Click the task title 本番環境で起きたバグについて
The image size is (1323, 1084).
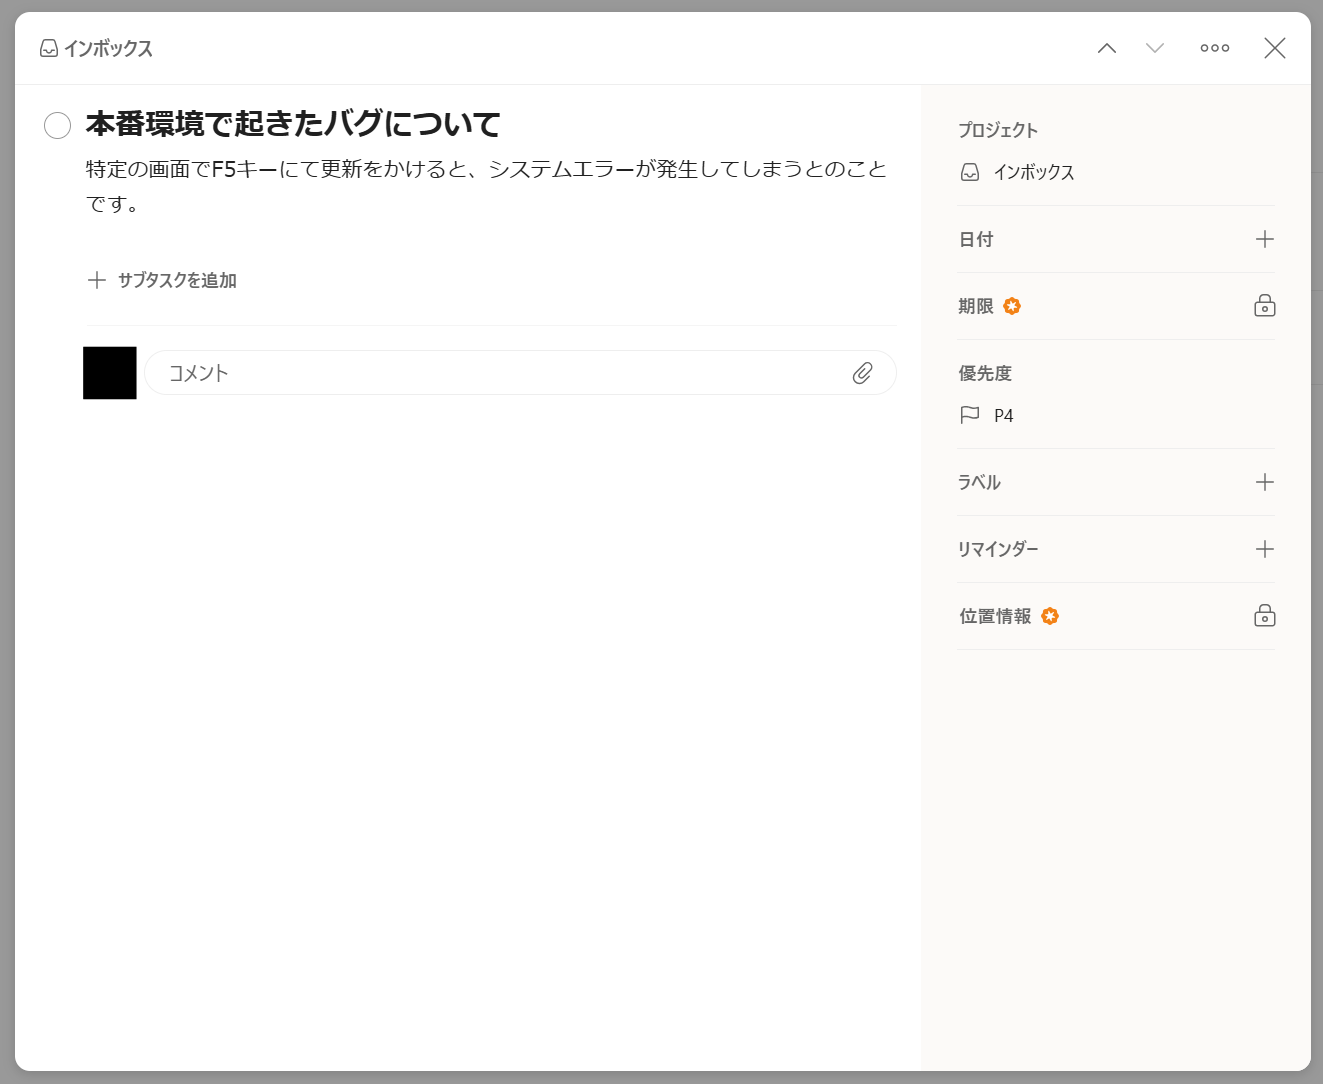pyautogui.click(x=293, y=124)
